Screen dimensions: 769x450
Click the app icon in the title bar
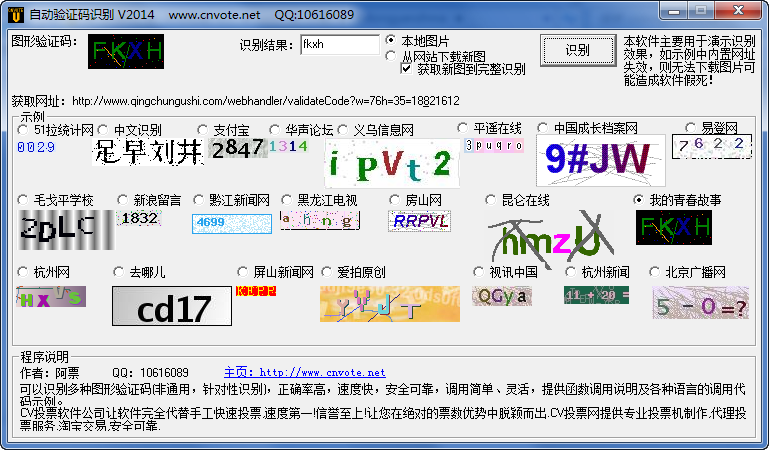click(x=13, y=14)
